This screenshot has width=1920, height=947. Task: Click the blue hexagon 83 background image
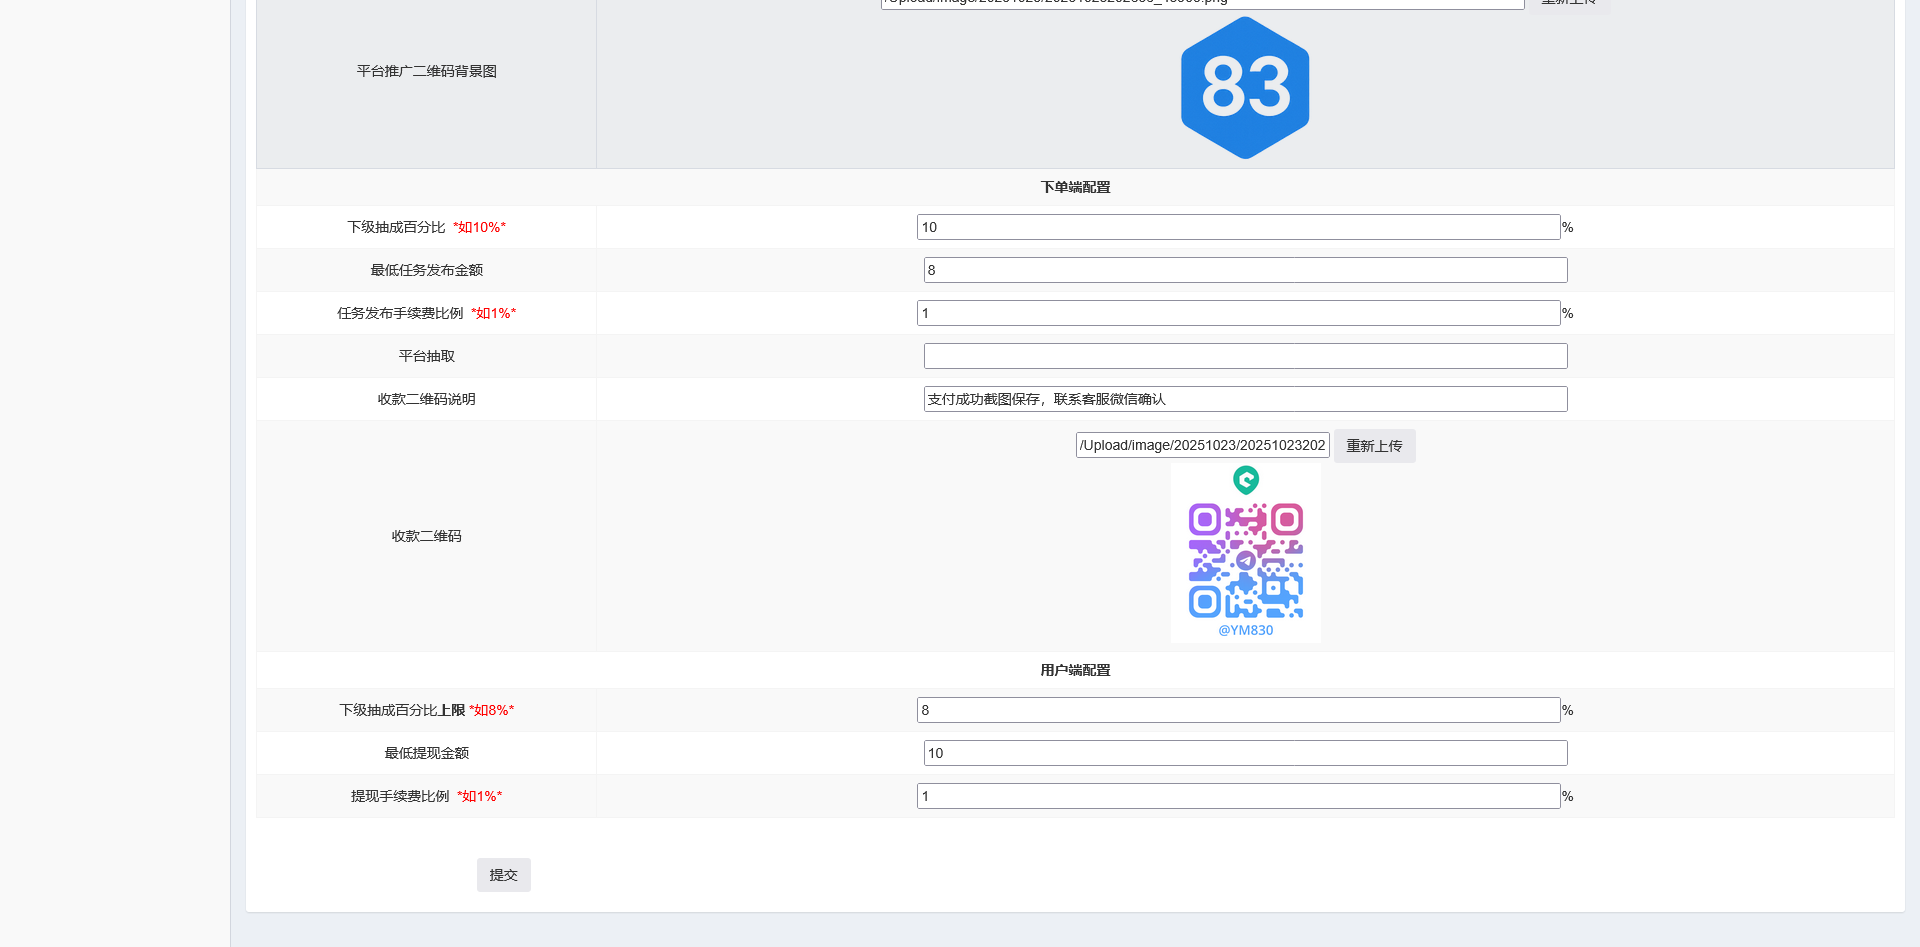pyautogui.click(x=1245, y=88)
